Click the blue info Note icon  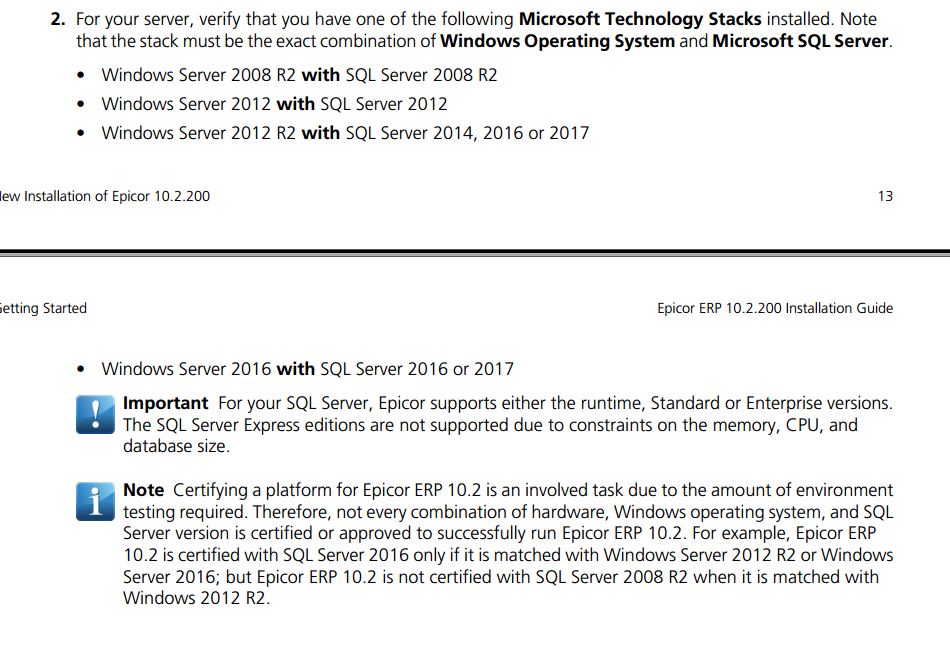[x=96, y=501]
